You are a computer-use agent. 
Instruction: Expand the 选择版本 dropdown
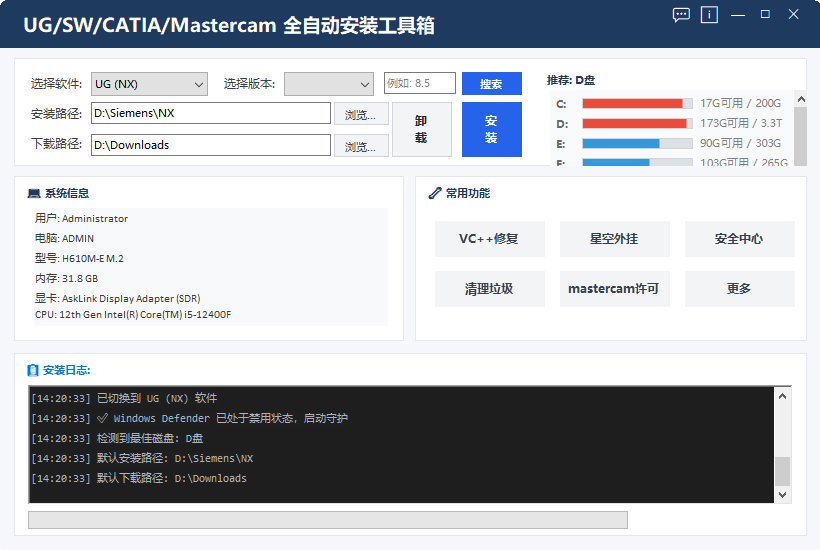[328, 84]
